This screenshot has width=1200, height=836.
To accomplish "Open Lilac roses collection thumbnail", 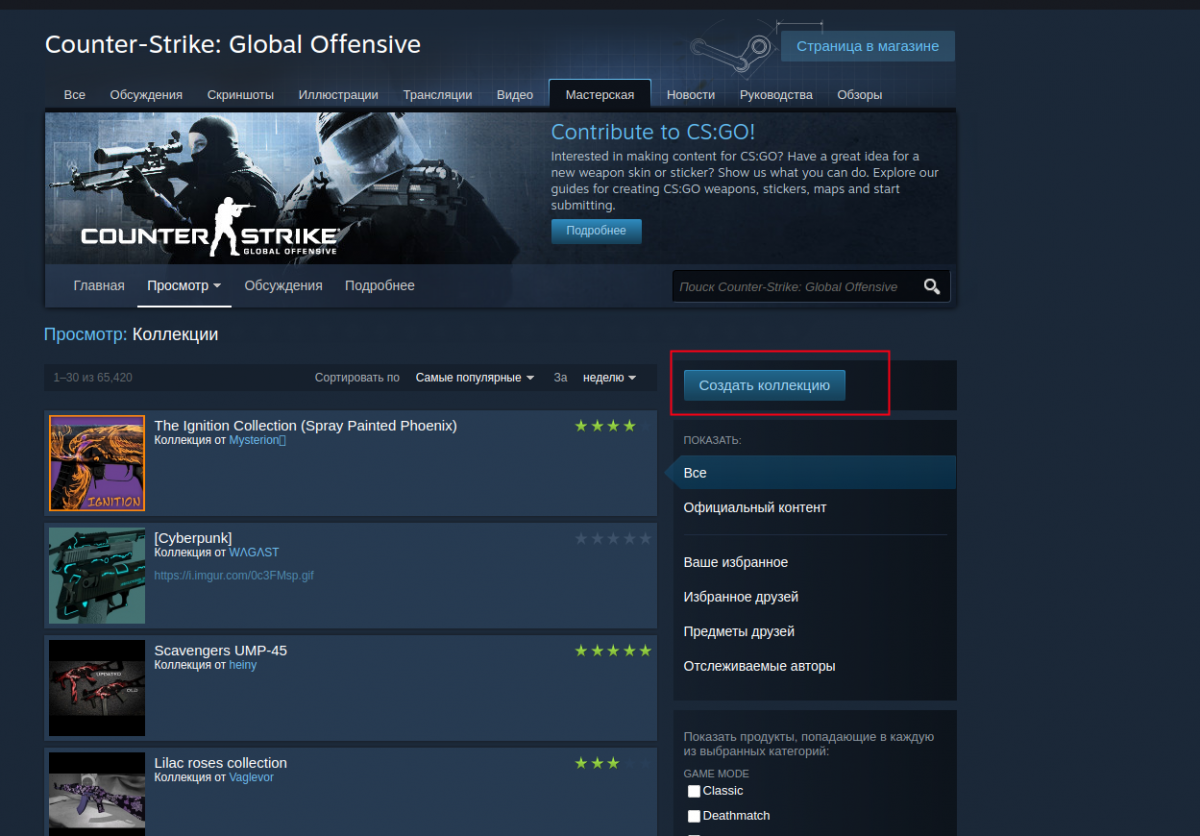I will pyautogui.click(x=97, y=794).
